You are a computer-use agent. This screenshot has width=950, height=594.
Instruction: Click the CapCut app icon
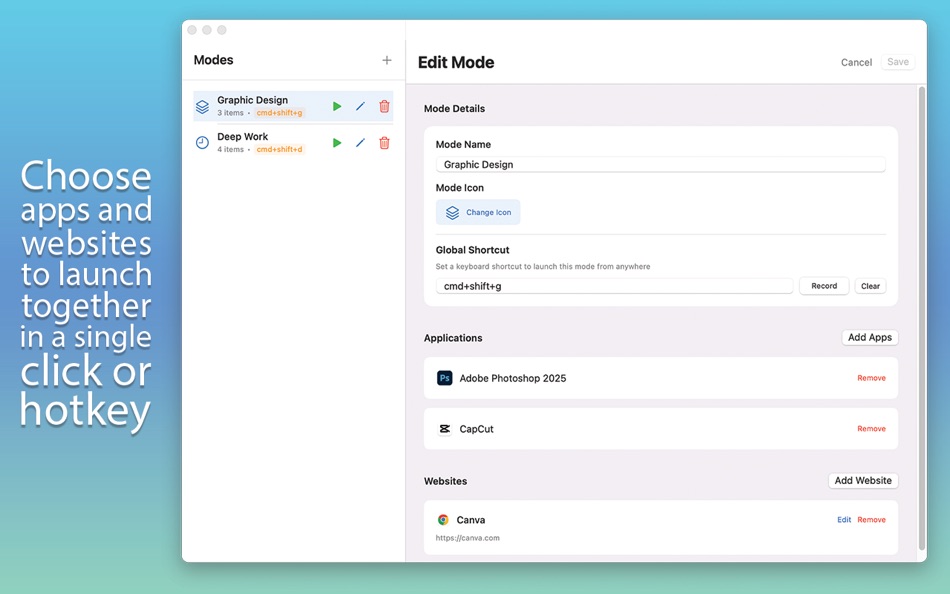tap(444, 429)
